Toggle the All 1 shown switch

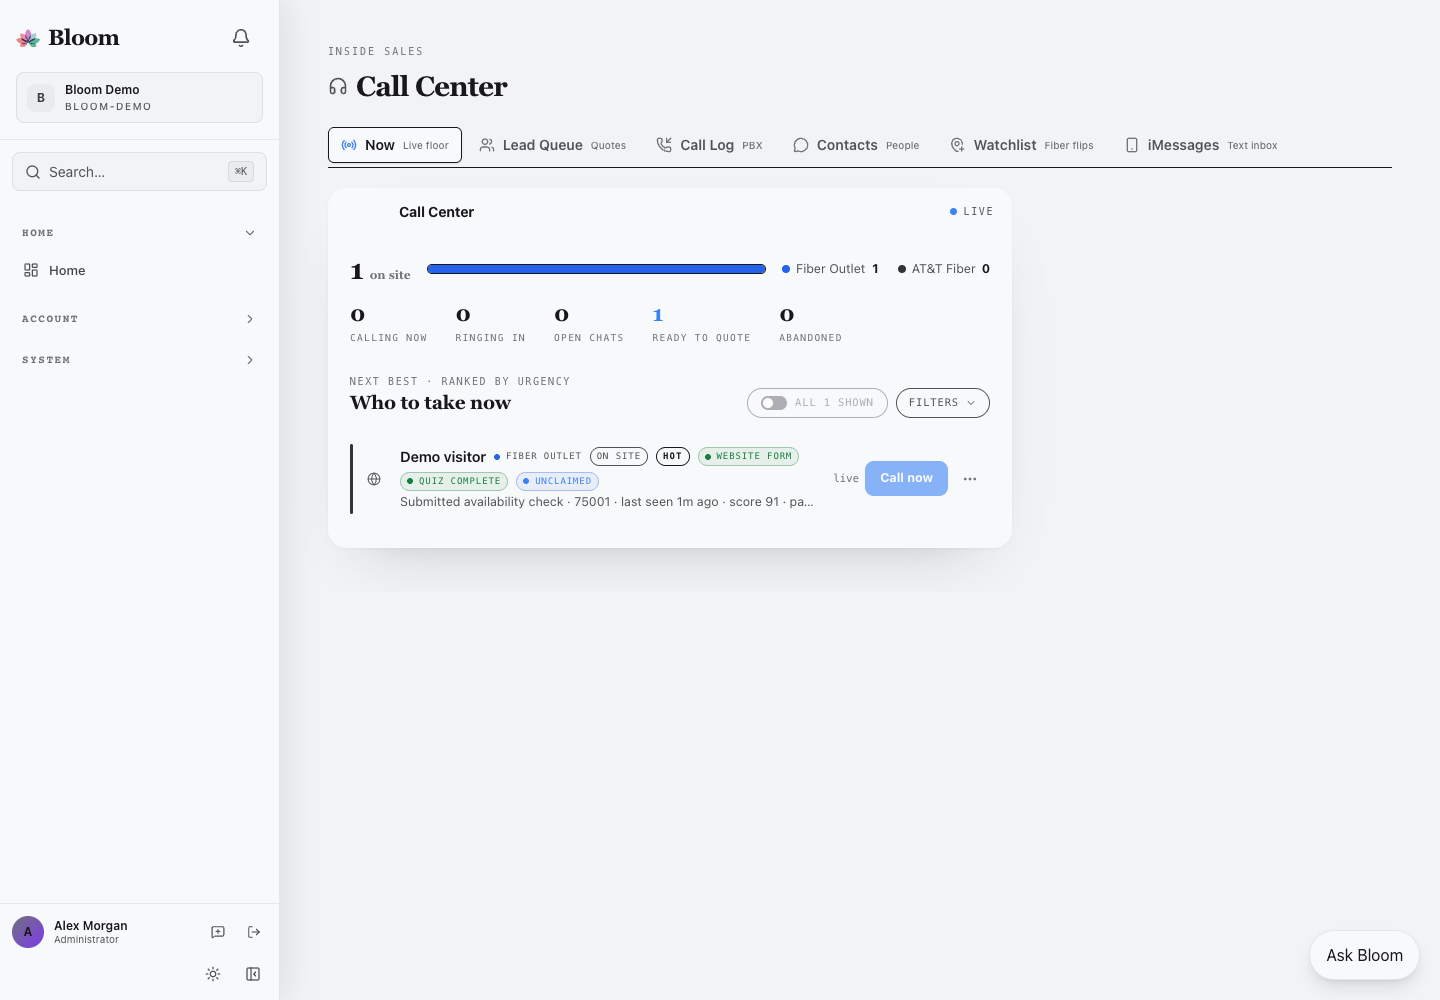(773, 403)
